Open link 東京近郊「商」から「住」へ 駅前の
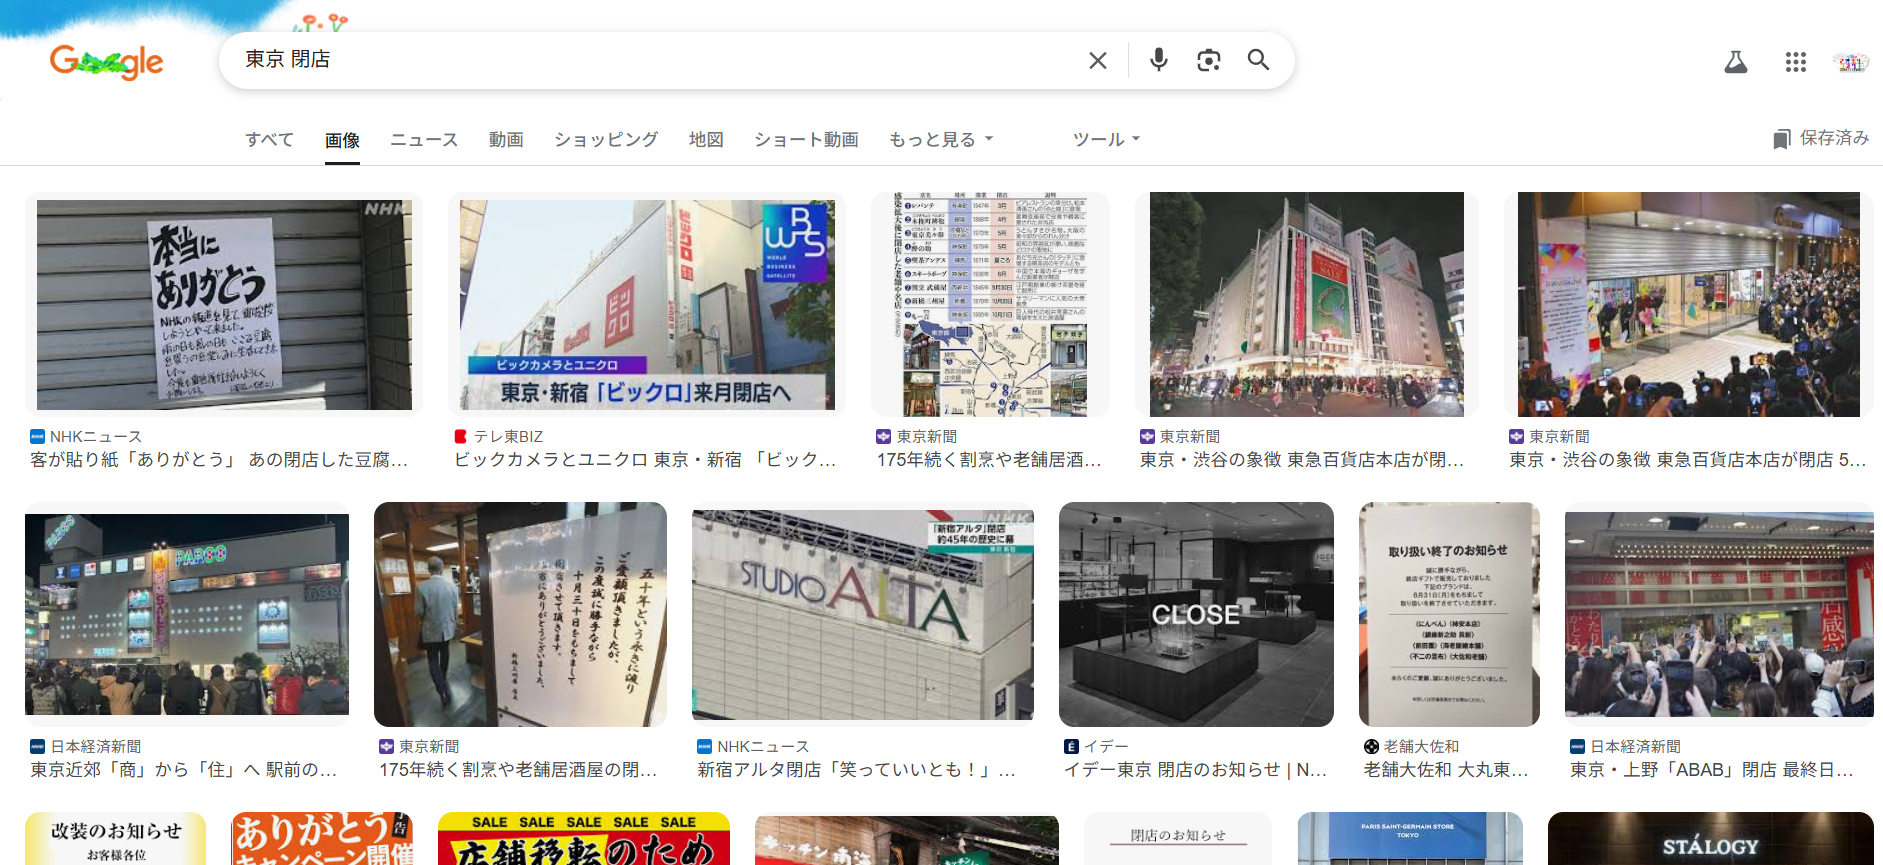This screenshot has height=865, width=1883. tap(183, 770)
